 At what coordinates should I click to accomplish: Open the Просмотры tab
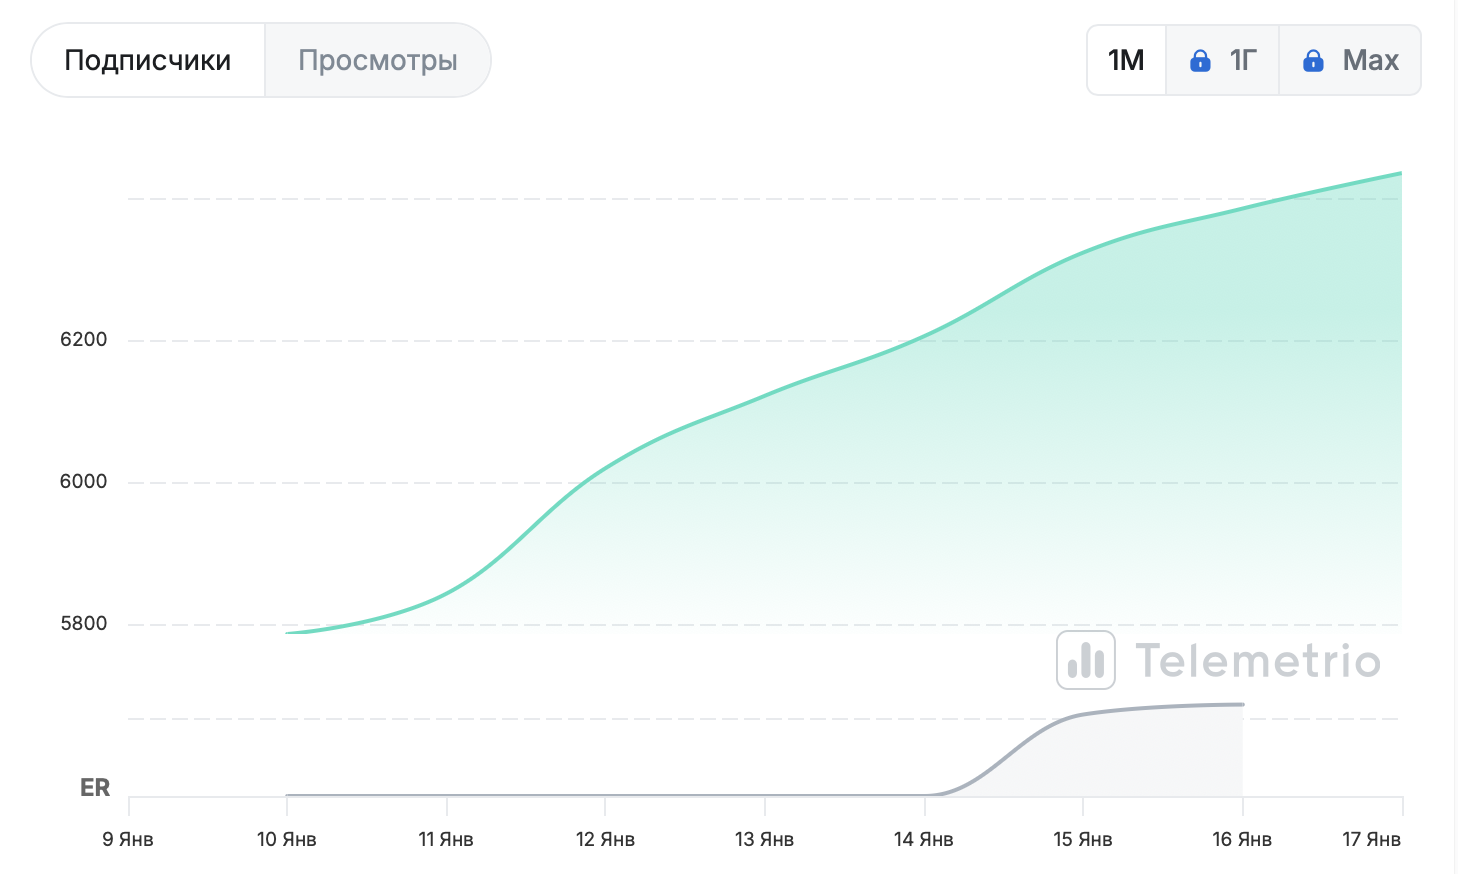[x=378, y=61]
